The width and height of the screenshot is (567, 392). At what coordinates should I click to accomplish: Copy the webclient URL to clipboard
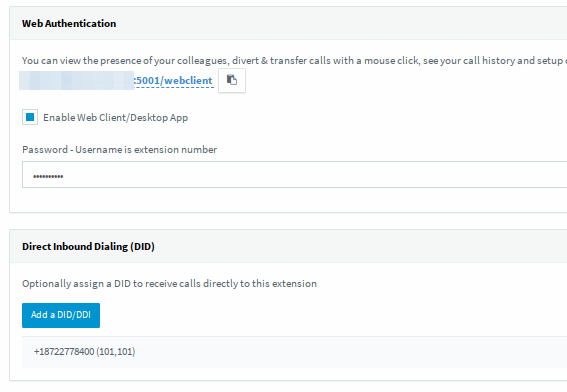coord(232,80)
